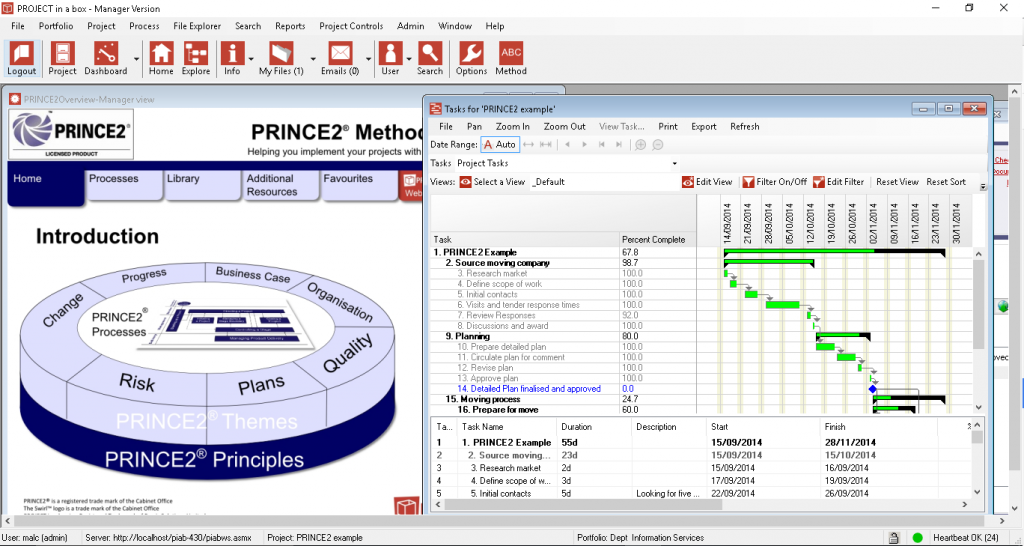
Task: Open the Additional Resources tab
Action: [x=280, y=185]
